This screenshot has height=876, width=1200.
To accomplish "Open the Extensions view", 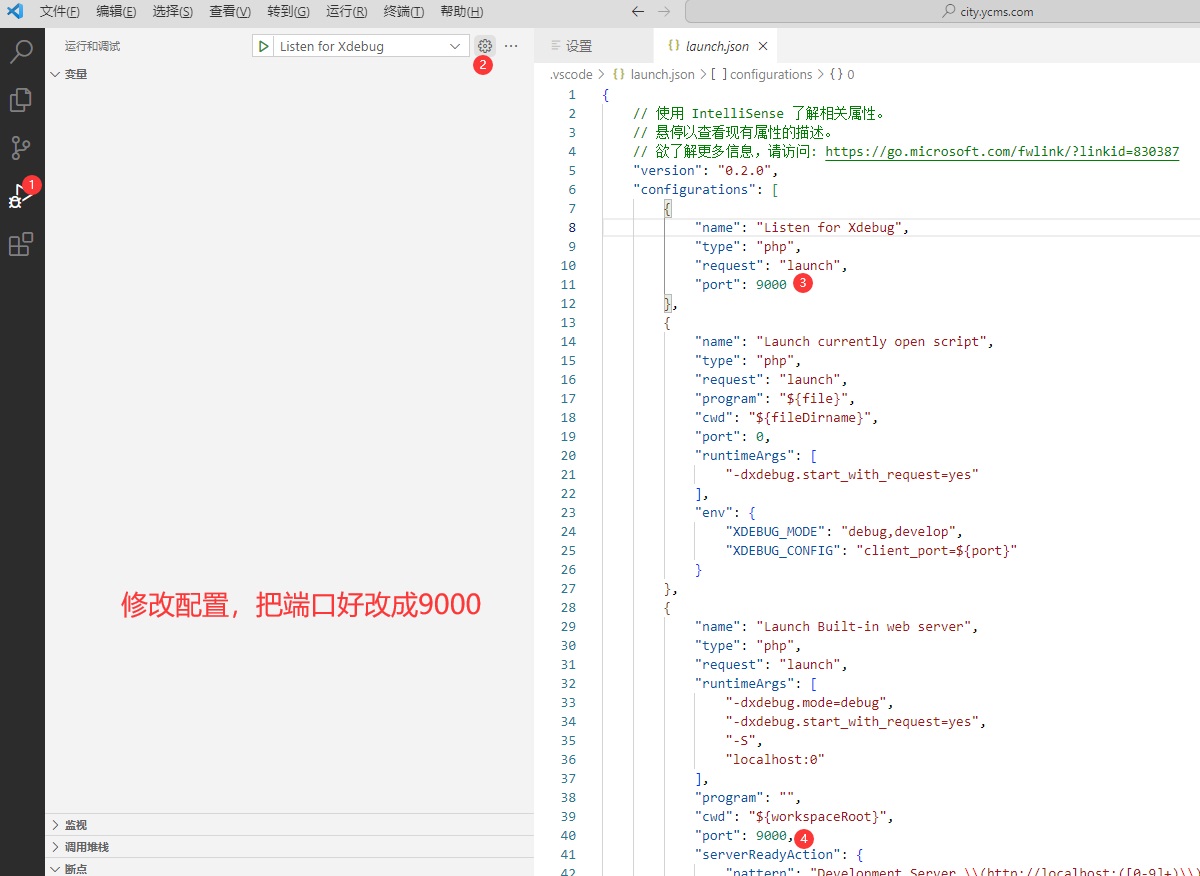I will tap(21, 244).
